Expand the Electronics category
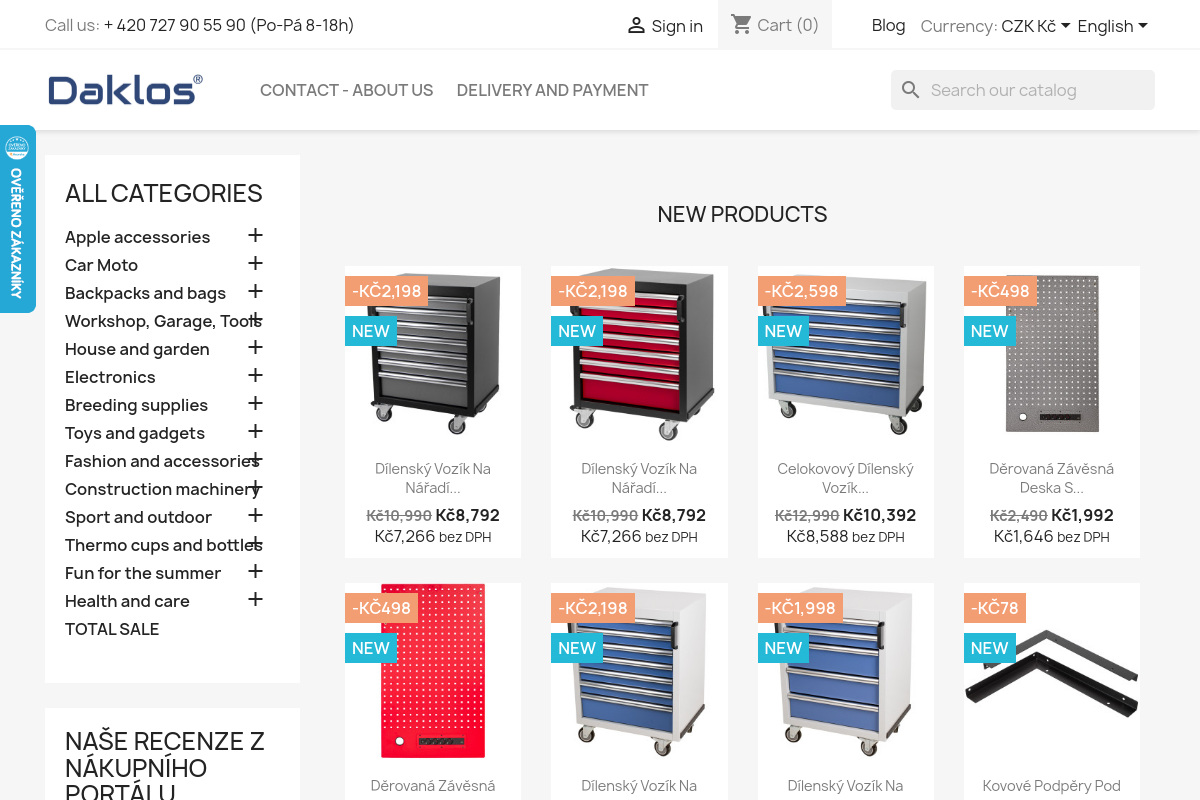1200x800 pixels. pyautogui.click(x=255, y=375)
